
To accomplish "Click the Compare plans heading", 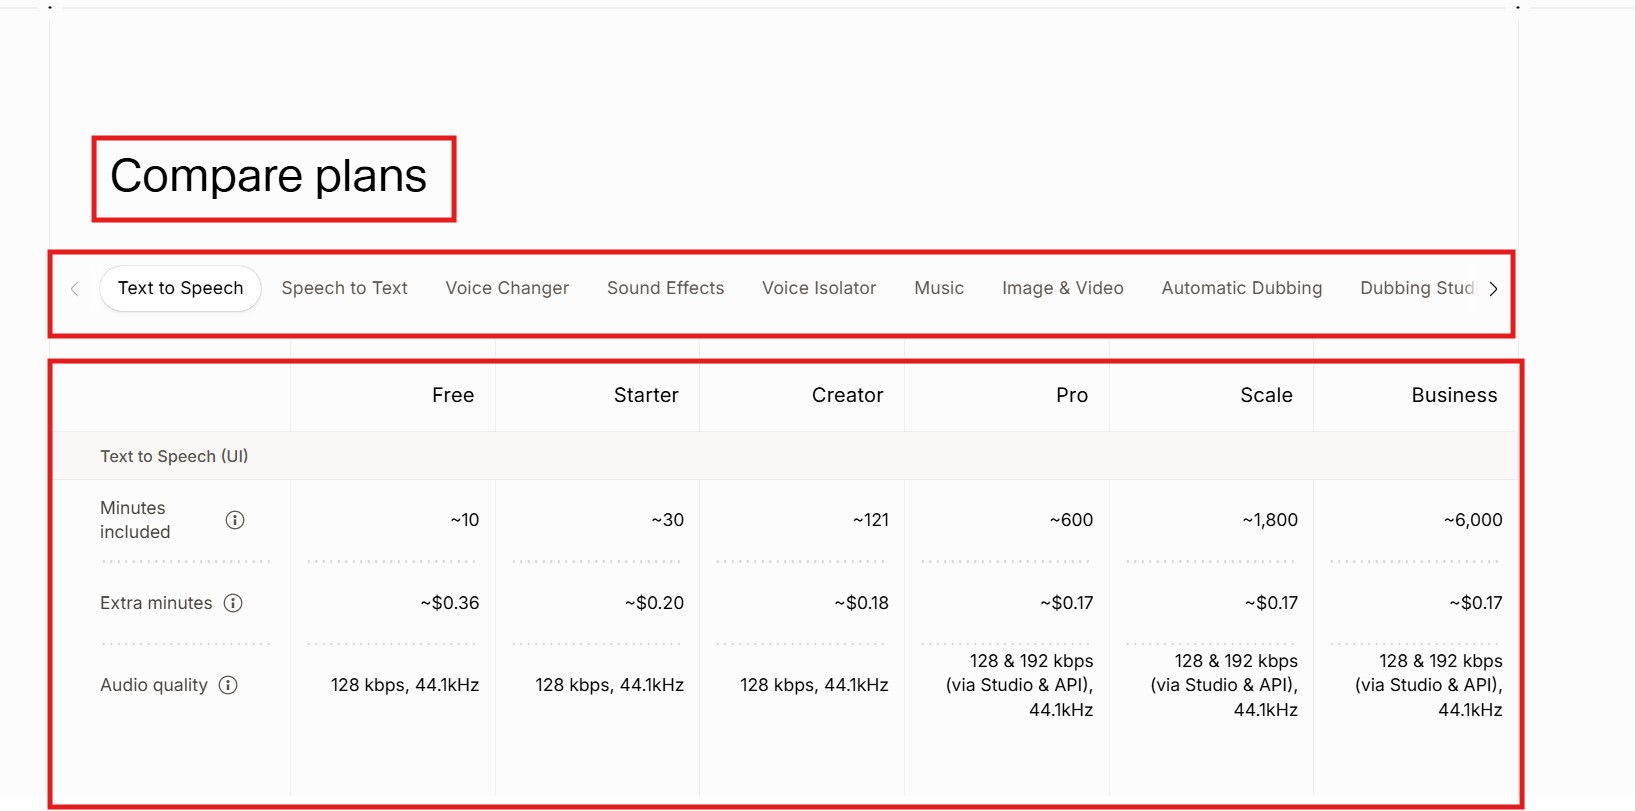I will pos(269,176).
